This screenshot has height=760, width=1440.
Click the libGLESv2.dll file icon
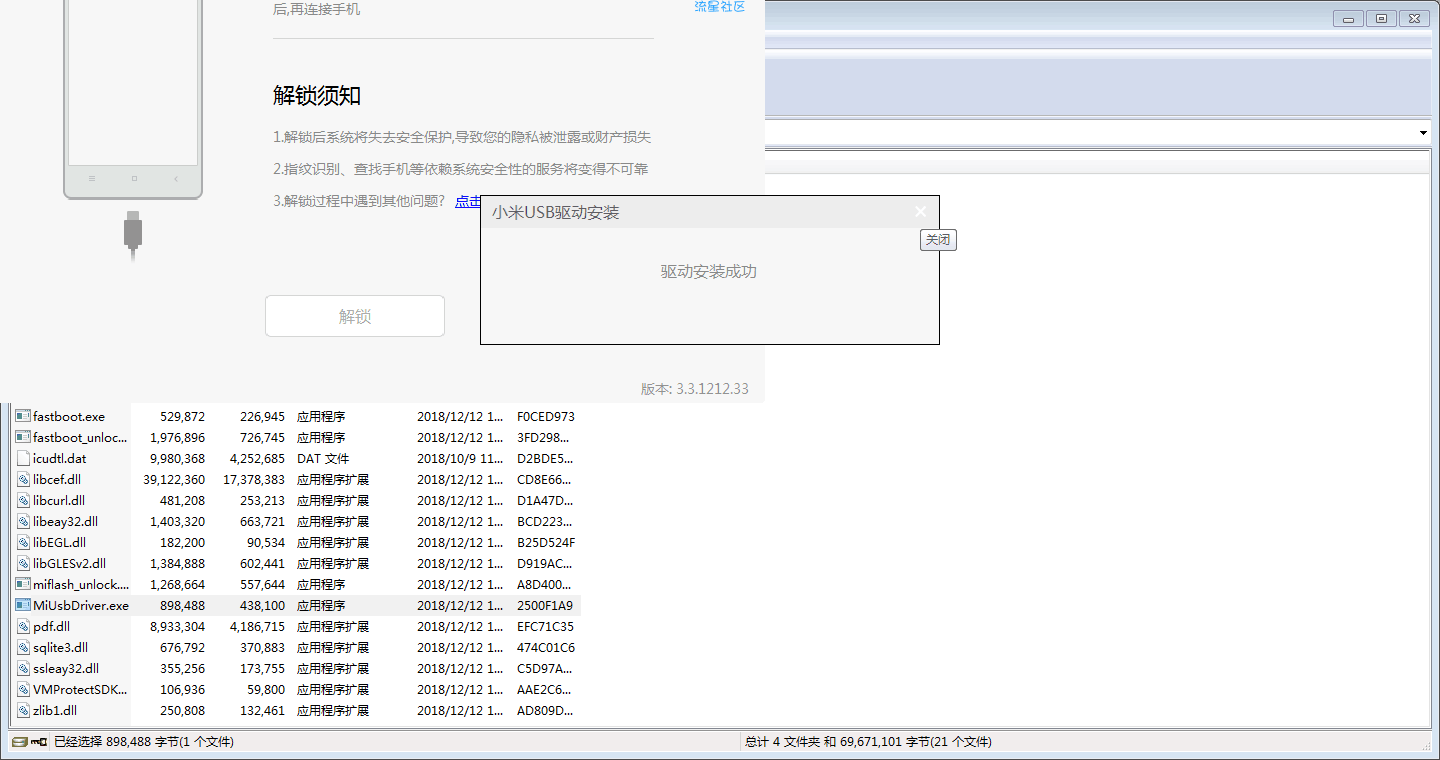[x=23, y=563]
